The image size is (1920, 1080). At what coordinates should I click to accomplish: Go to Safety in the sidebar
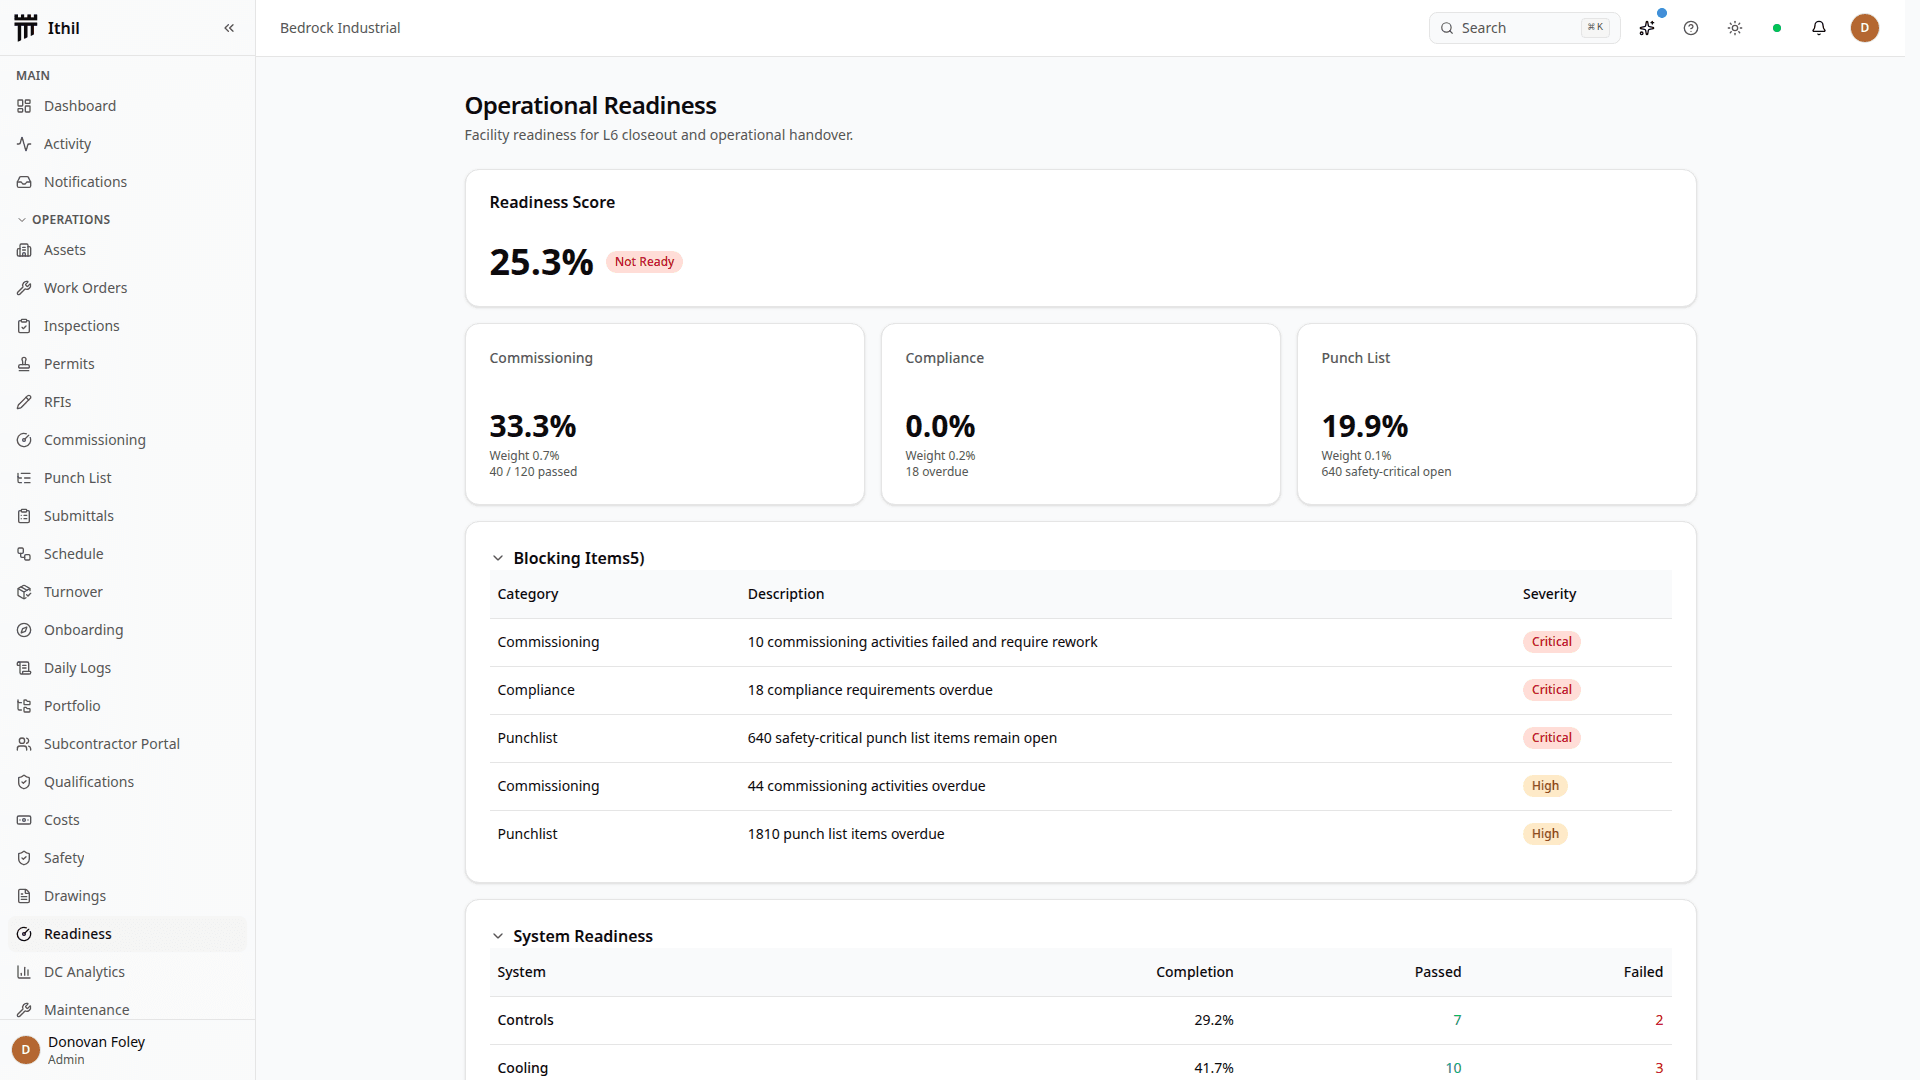tap(127, 858)
